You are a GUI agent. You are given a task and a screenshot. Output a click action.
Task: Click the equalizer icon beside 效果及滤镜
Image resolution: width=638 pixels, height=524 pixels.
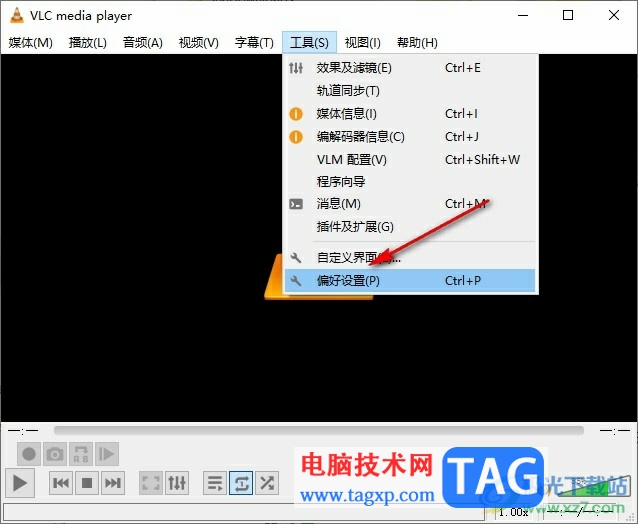click(x=296, y=68)
